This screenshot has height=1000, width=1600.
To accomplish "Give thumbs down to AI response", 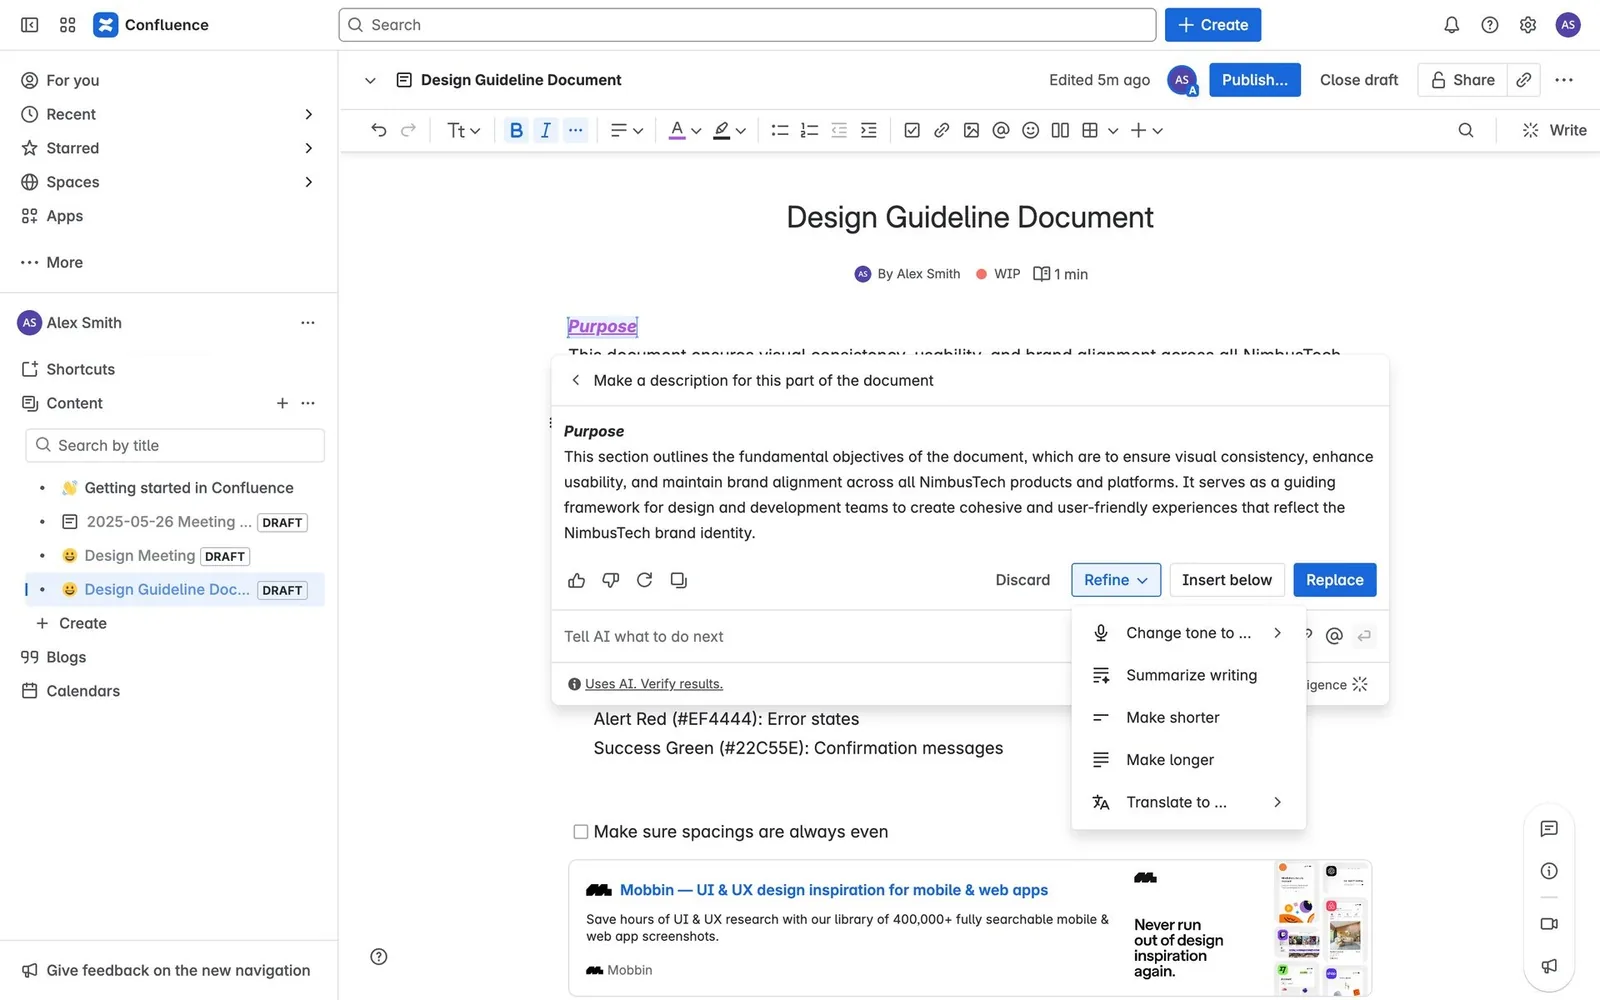I will click(x=611, y=580).
